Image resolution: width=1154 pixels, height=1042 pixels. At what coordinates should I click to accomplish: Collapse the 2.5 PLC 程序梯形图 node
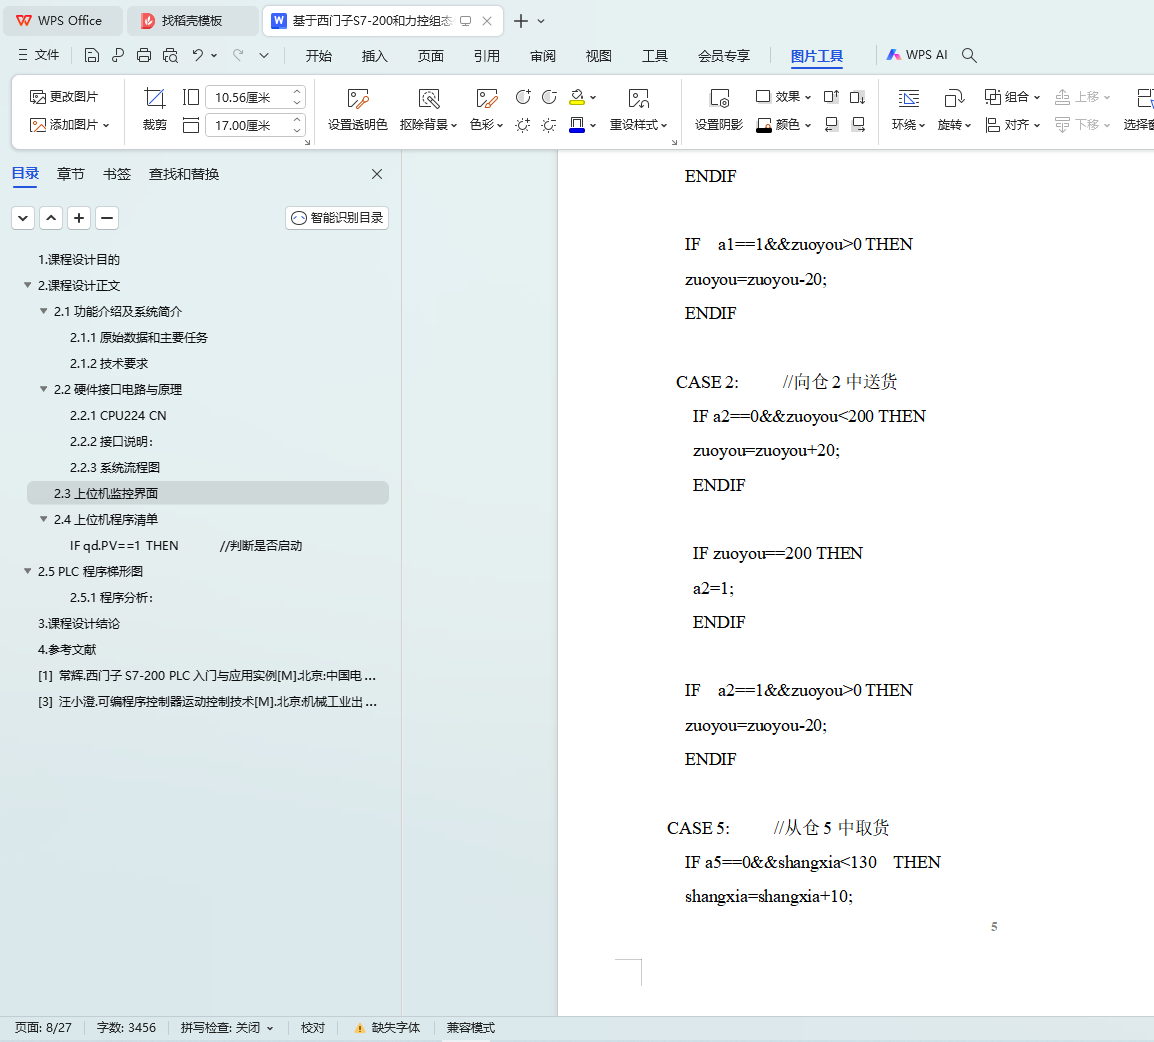(x=27, y=571)
